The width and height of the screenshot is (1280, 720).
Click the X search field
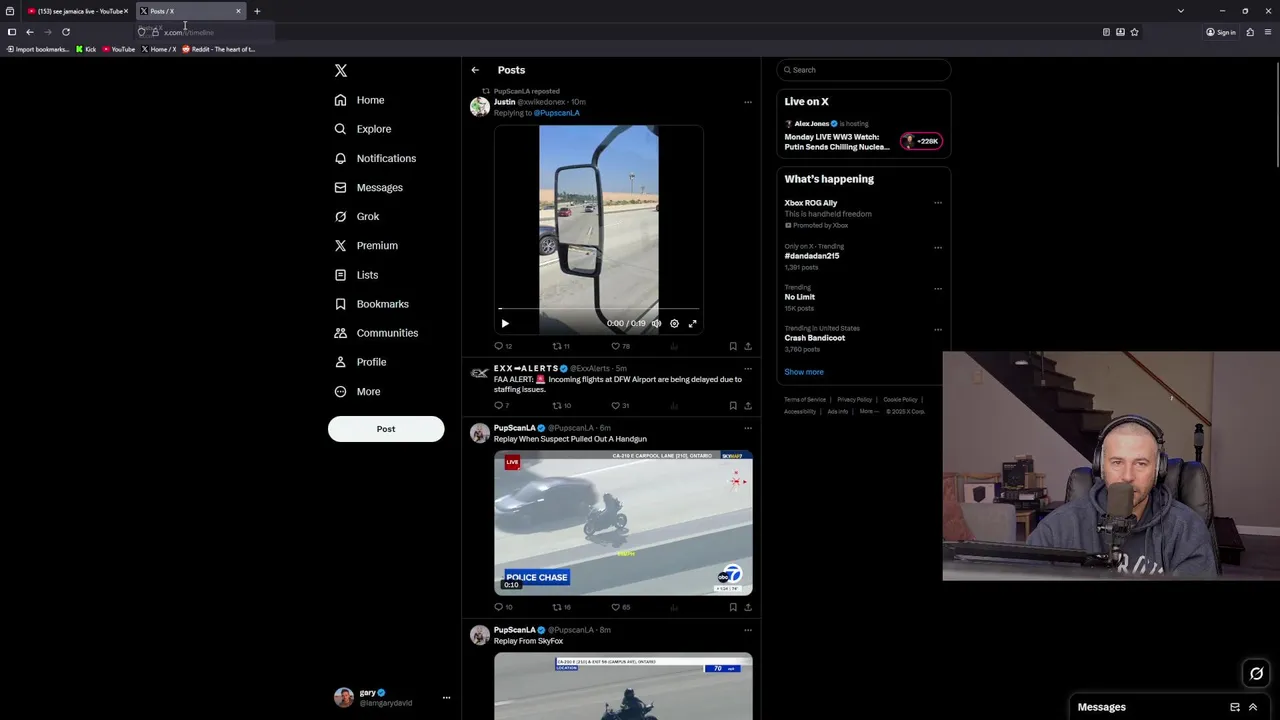click(864, 70)
